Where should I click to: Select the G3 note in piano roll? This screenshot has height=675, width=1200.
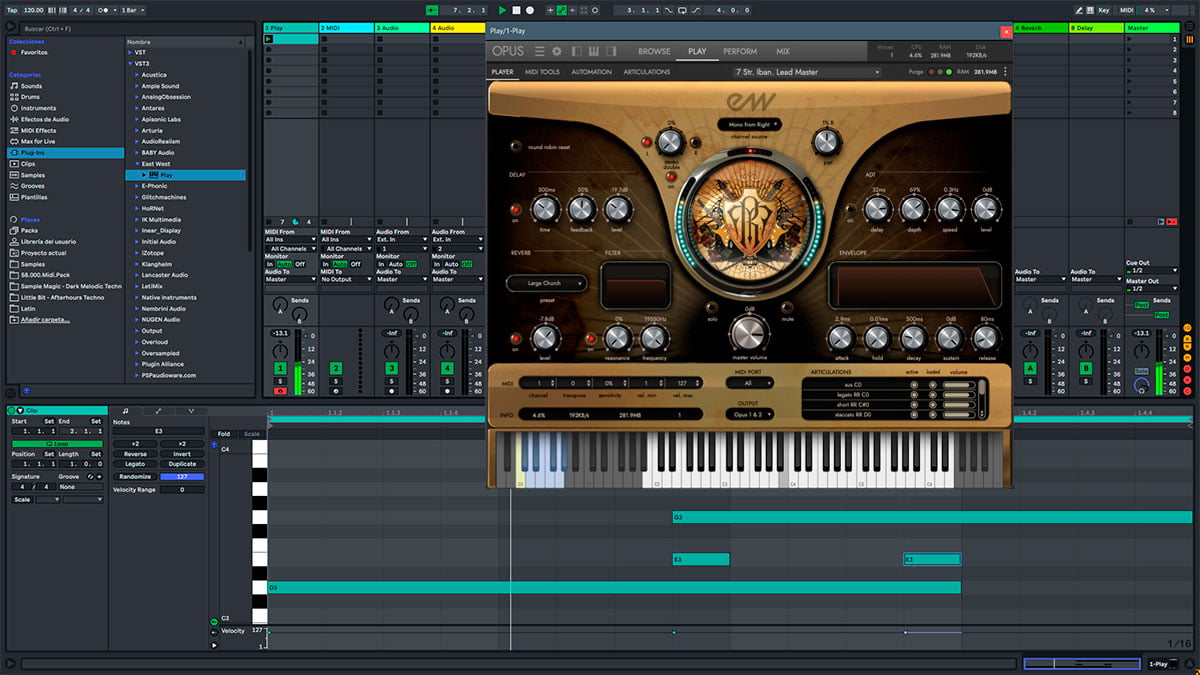pos(932,517)
